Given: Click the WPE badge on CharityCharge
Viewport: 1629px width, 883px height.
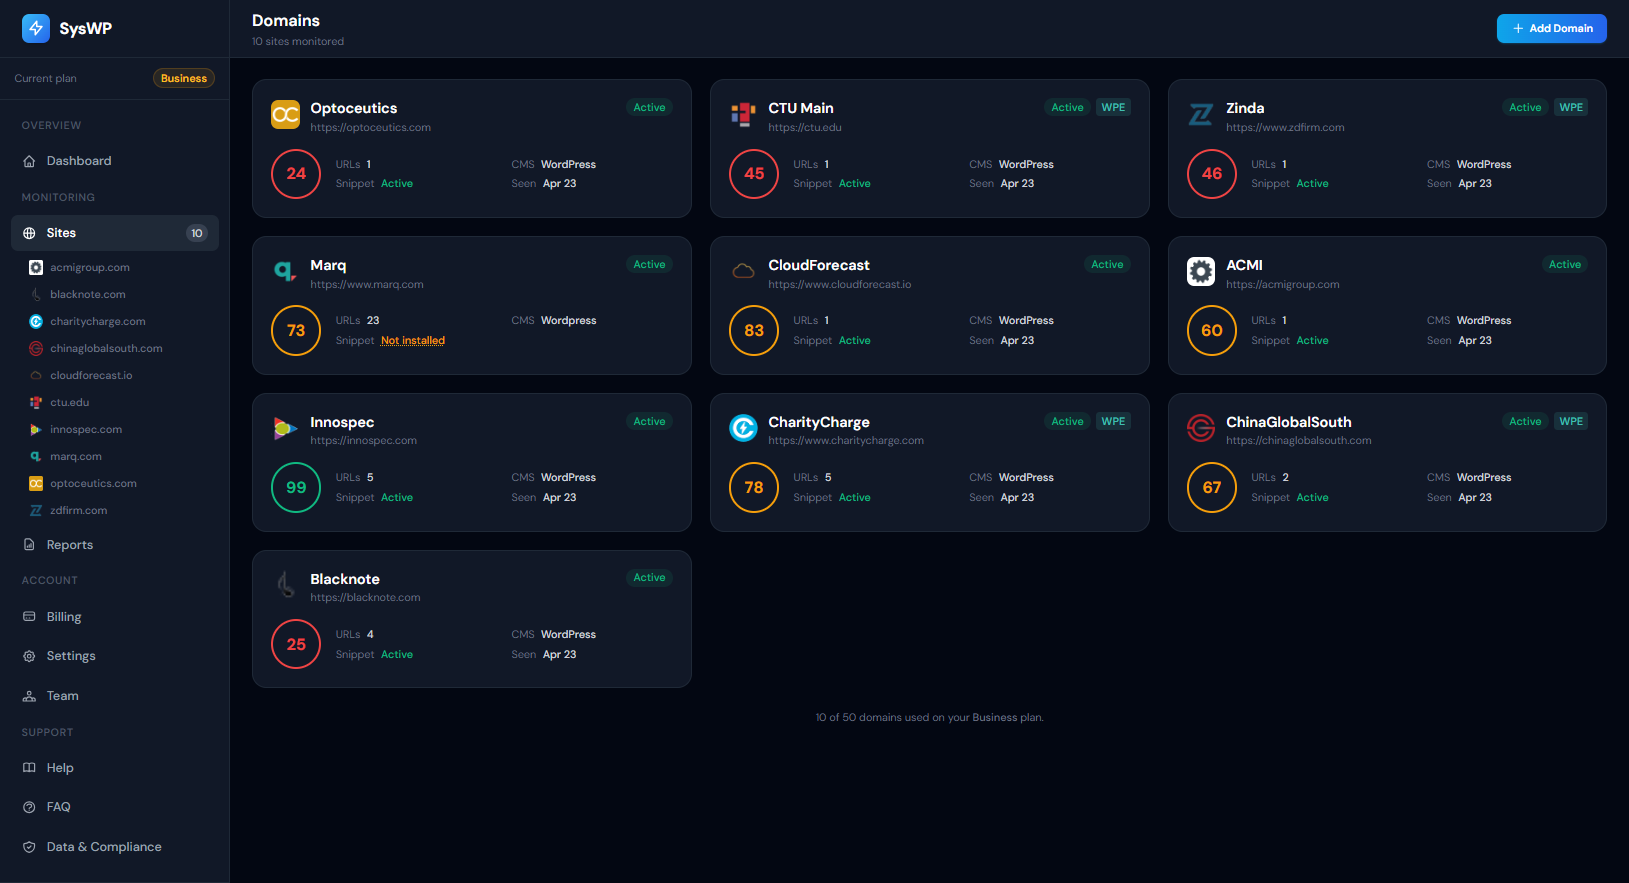Looking at the screenshot, I should [x=1113, y=422].
